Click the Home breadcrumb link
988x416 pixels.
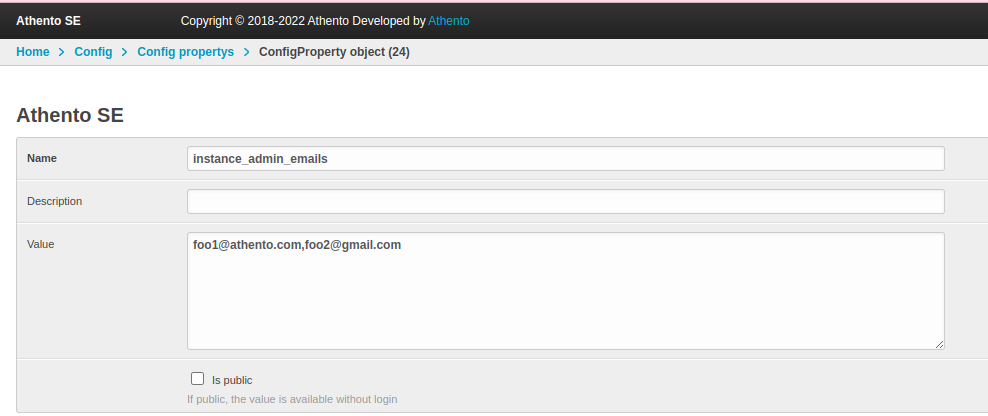click(32, 52)
